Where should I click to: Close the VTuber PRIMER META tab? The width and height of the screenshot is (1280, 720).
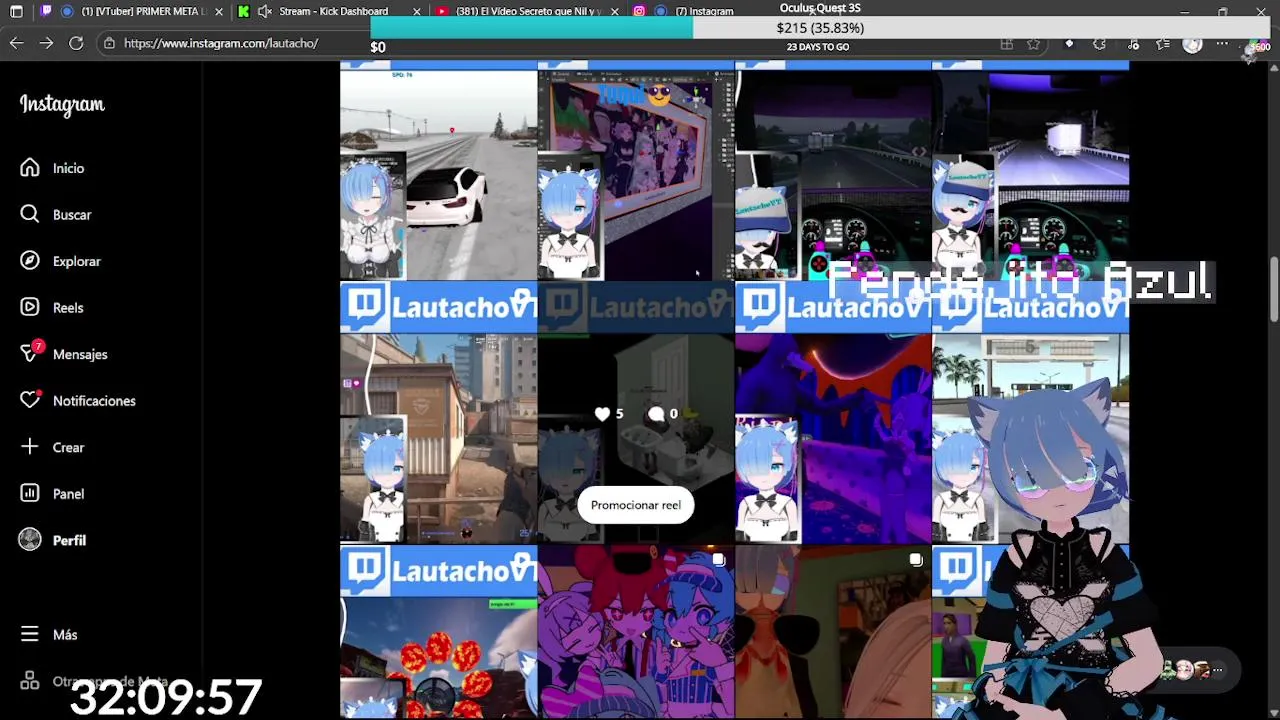[219, 11]
